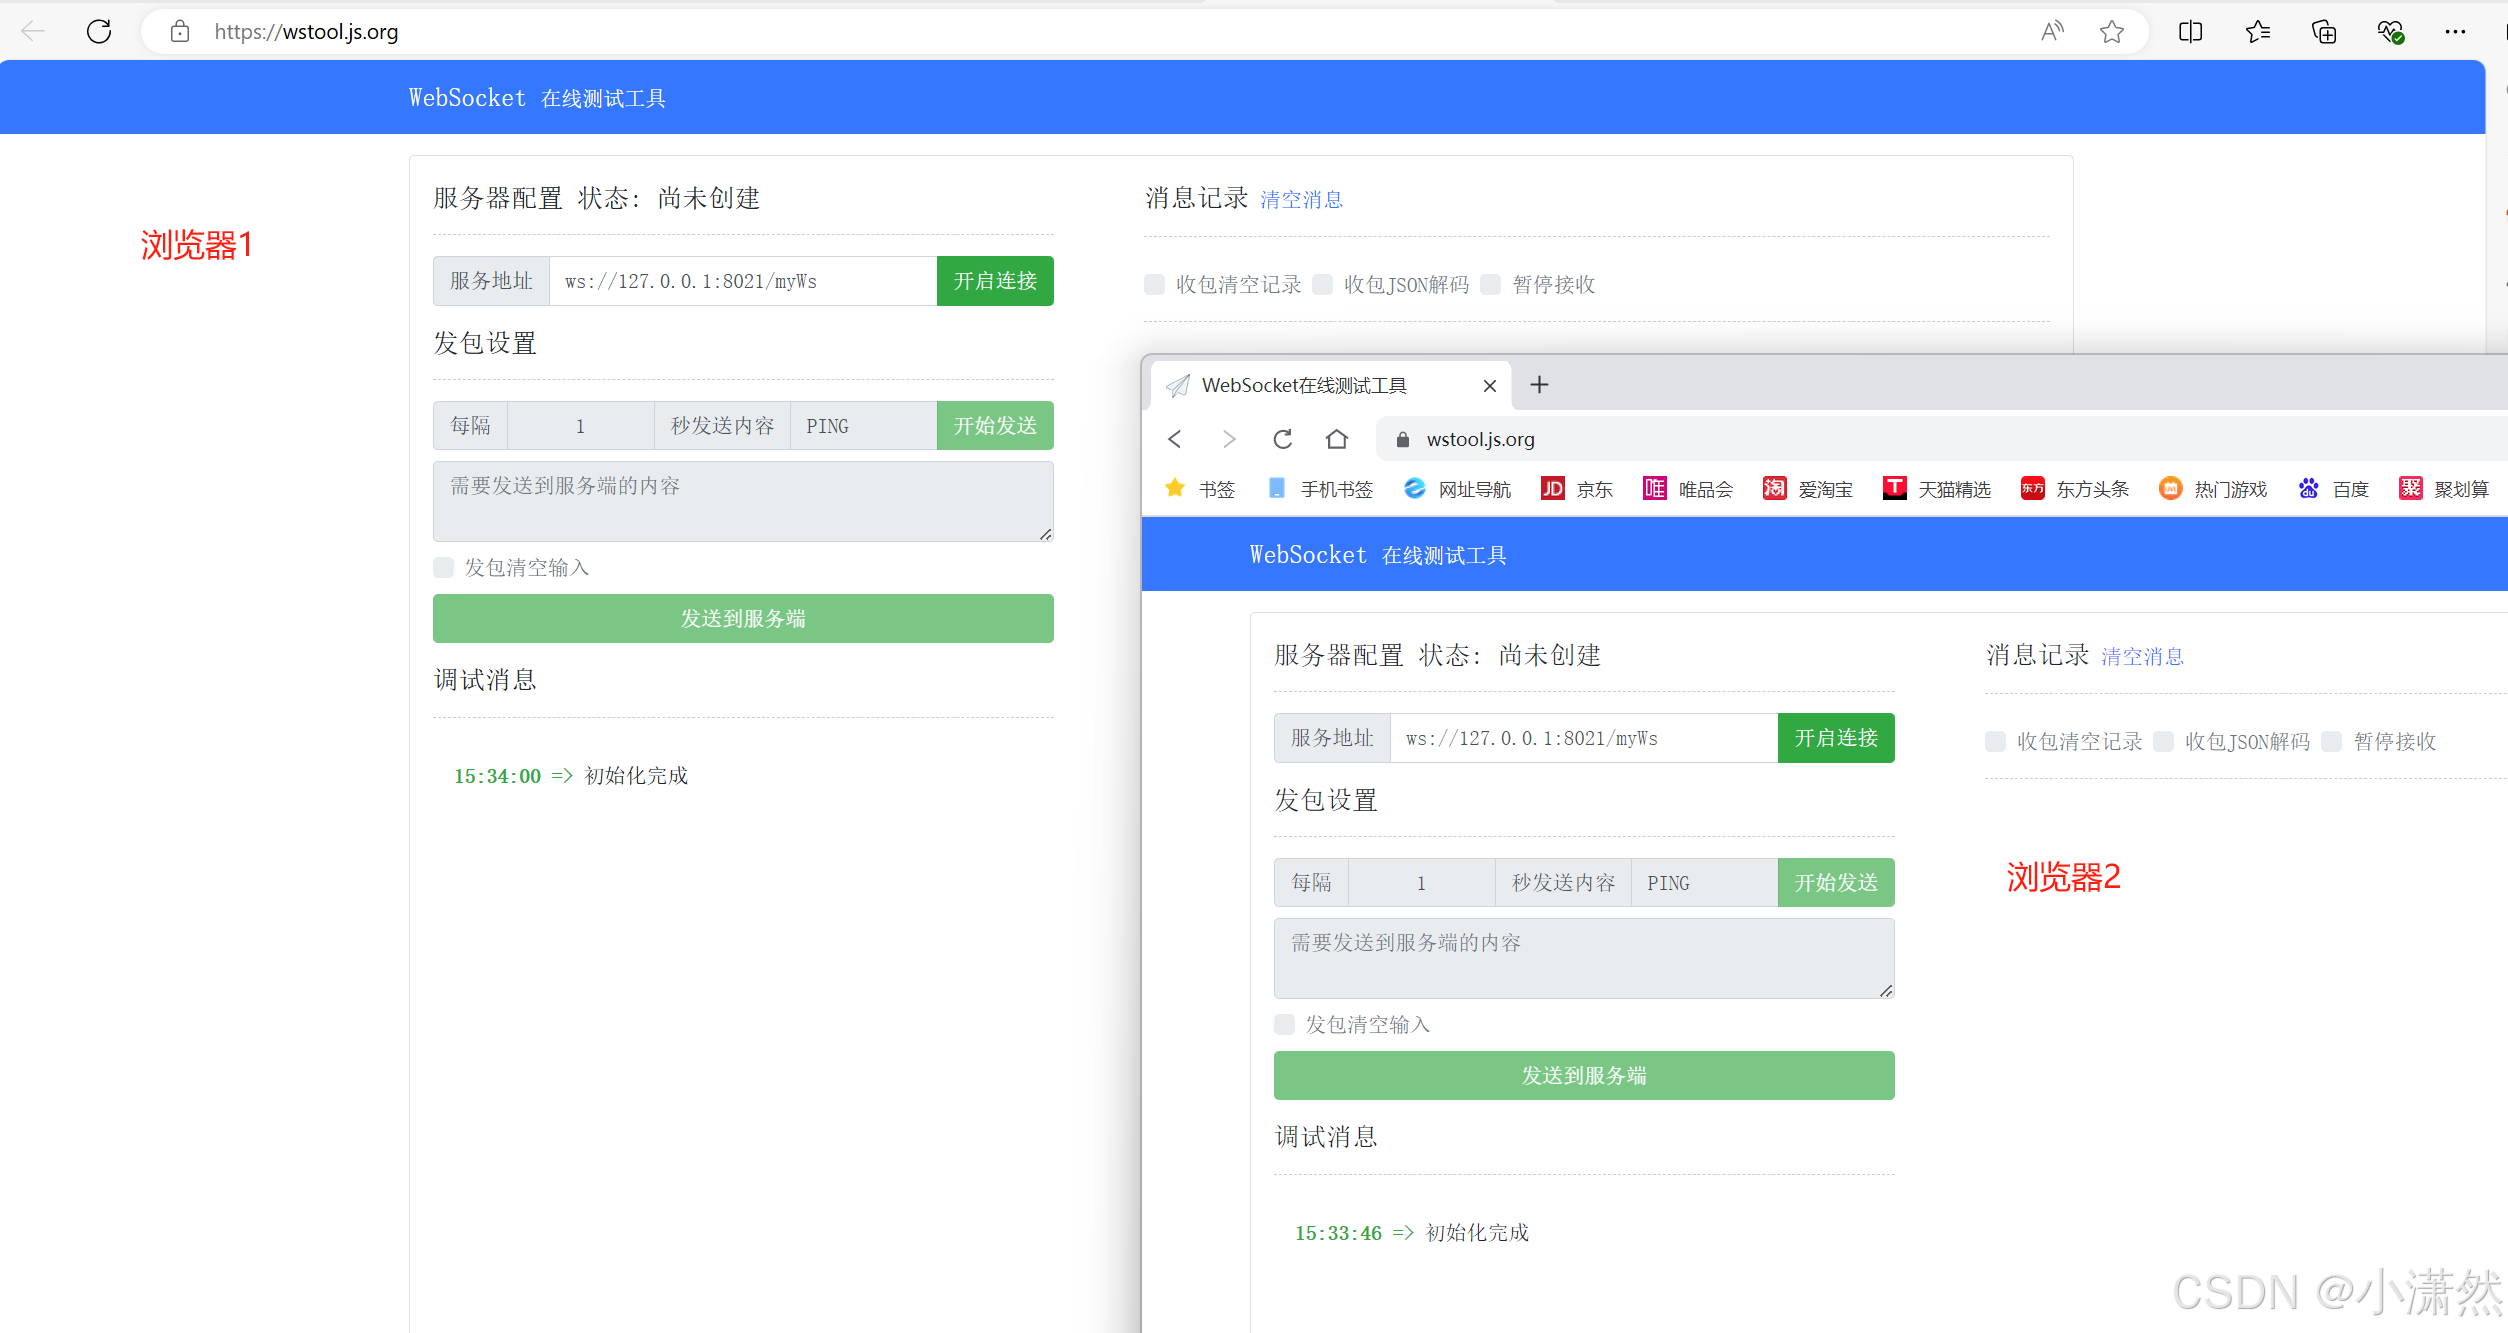Open 热门游戏 bookmark in browser 2

(2213, 489)
